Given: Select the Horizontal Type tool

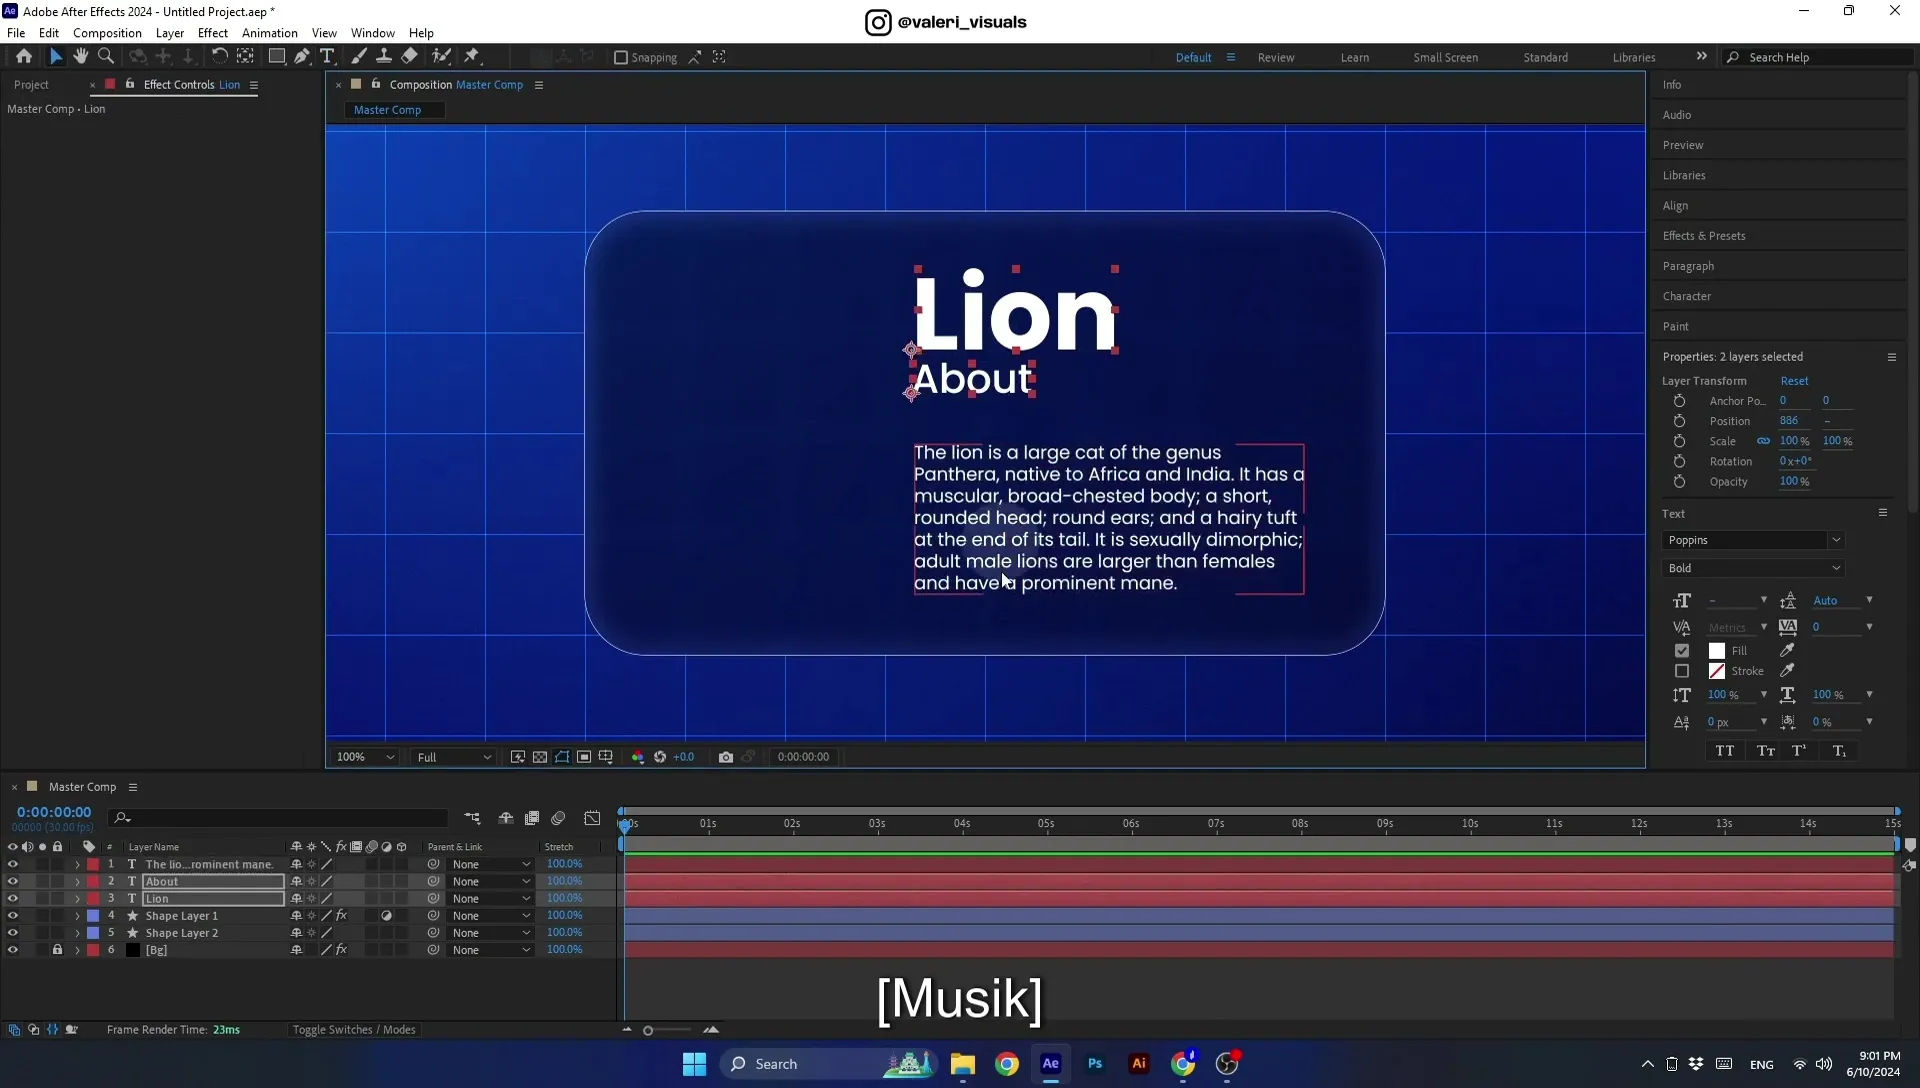Looking at the screenshot, I should coord(327,57).
